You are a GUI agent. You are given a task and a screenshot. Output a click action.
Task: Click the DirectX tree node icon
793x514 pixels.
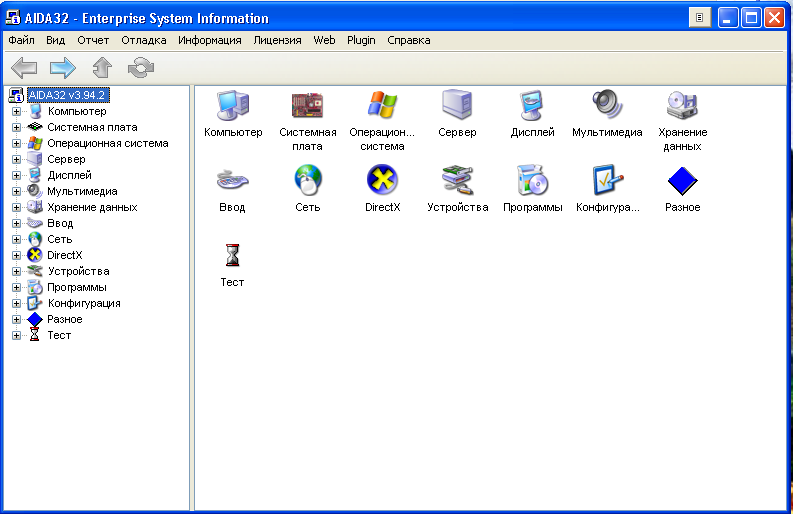click(34, 255)
